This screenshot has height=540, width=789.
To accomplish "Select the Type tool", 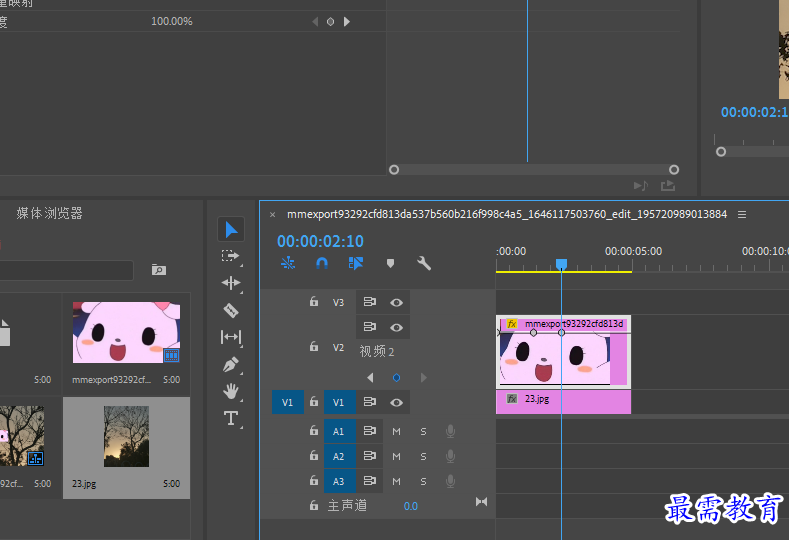I will pyautogui.click(x=231, y=418).
